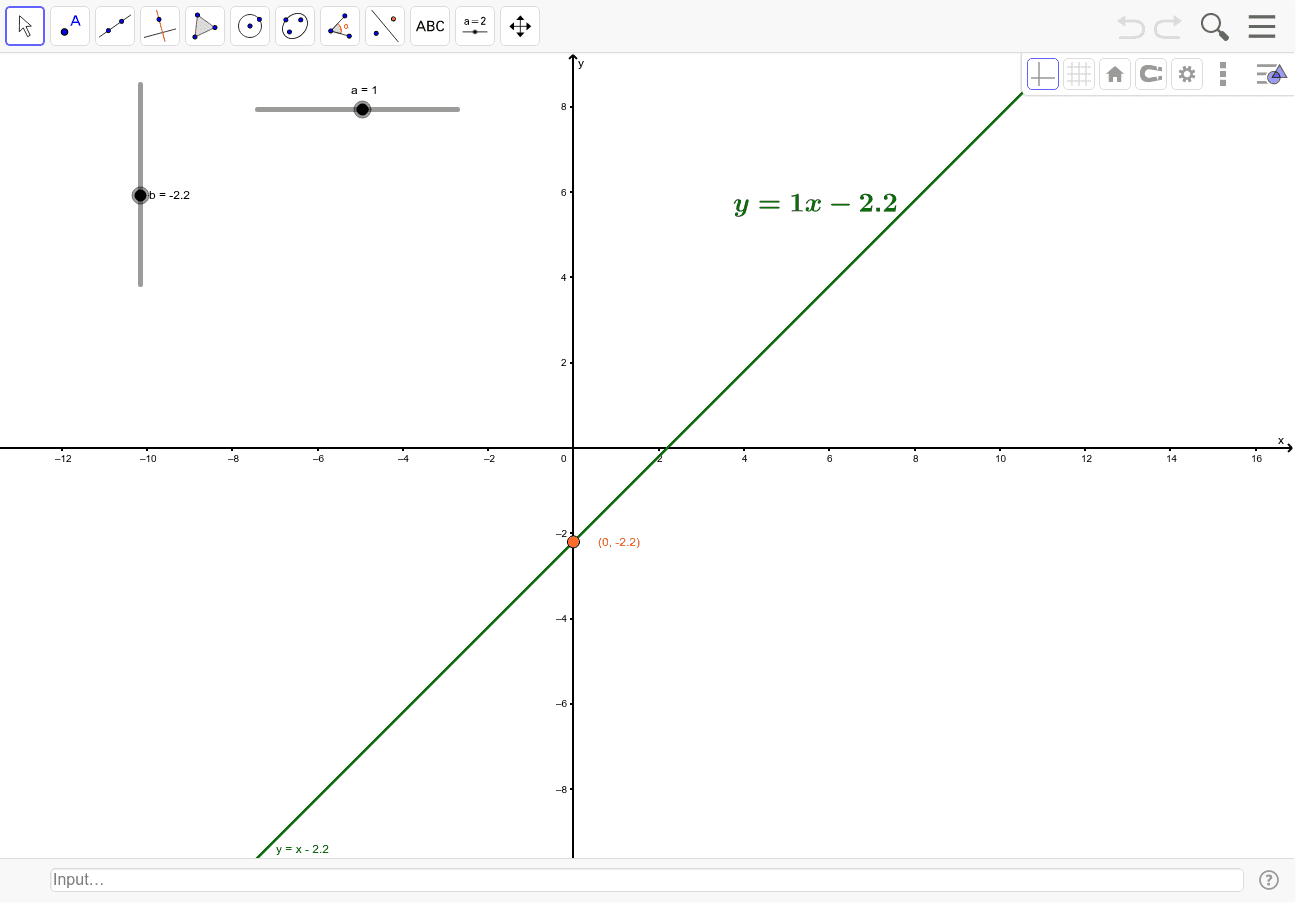1296x903 pixels.
Task: Toggle the style bar views icon
Action: (1270, 74)
